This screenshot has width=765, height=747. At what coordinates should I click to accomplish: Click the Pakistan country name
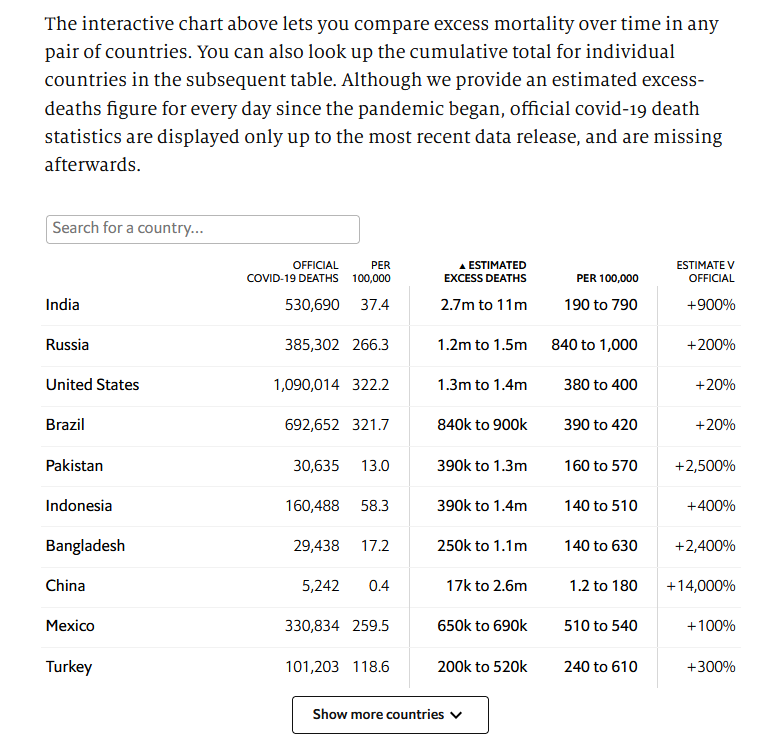coord(74,466)
